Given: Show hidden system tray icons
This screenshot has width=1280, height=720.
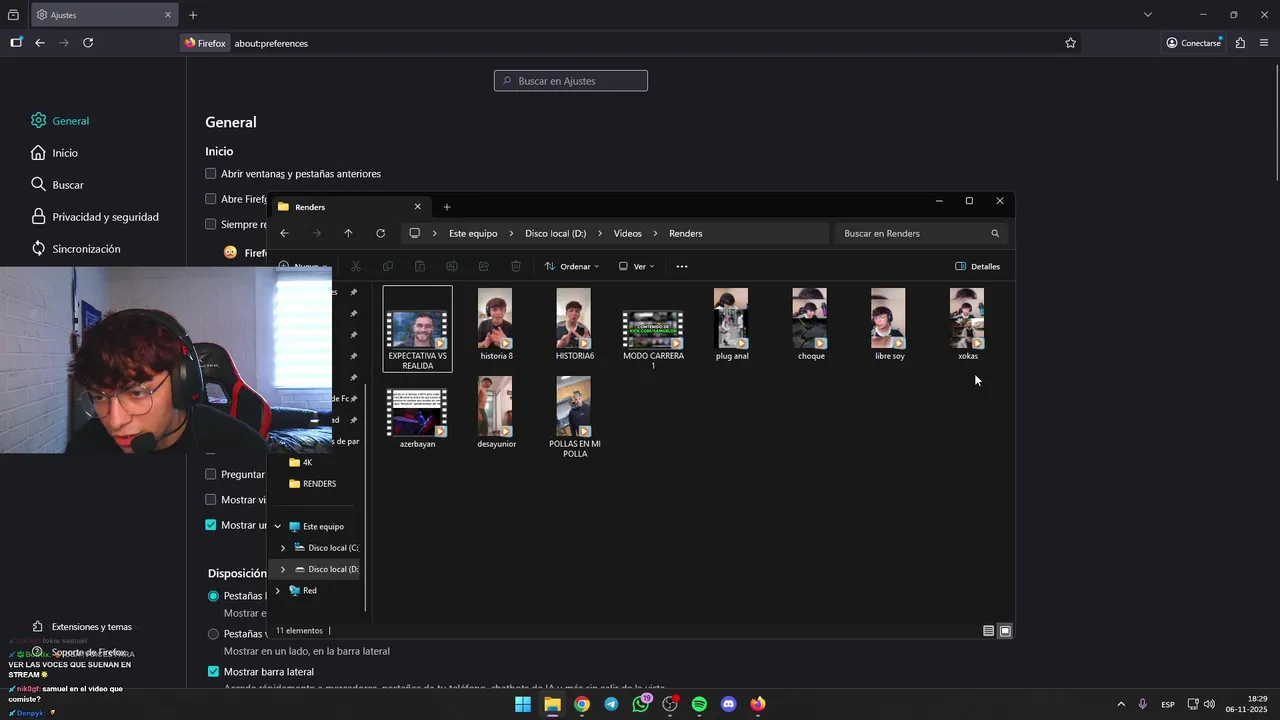Looking at the screenshot, I should [x=1120, y=704].
